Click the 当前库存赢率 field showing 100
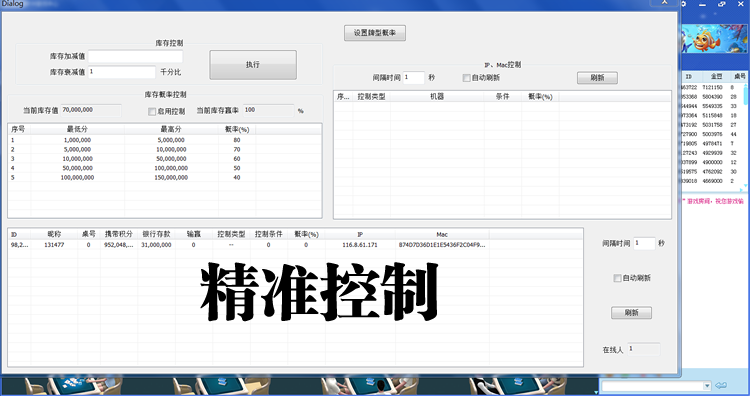750x396 pixels. click(x=268, y=110)
